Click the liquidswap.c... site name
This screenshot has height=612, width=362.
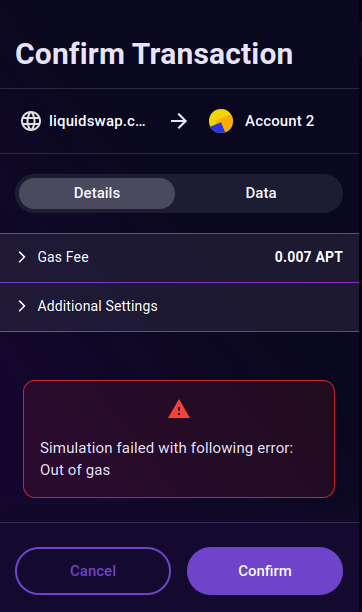tap(97, 121)
